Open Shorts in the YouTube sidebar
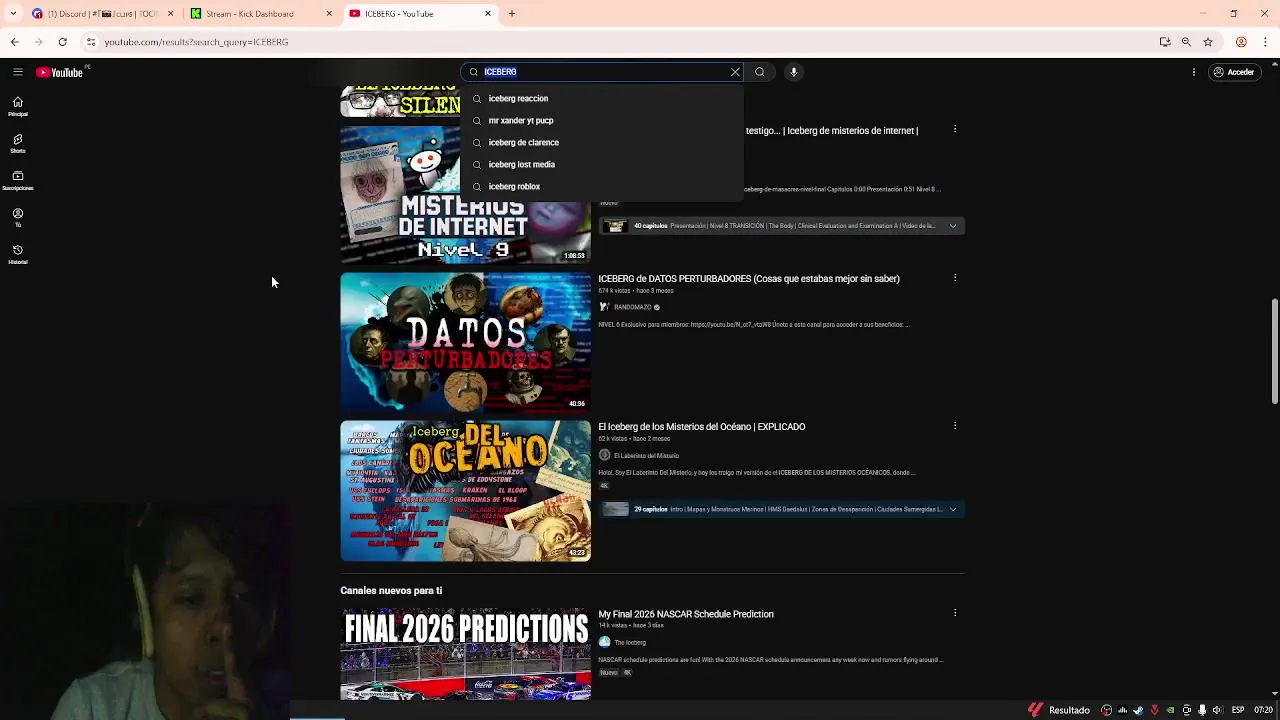Viewport: 1280px width, 720px height. tap(18, 144)
